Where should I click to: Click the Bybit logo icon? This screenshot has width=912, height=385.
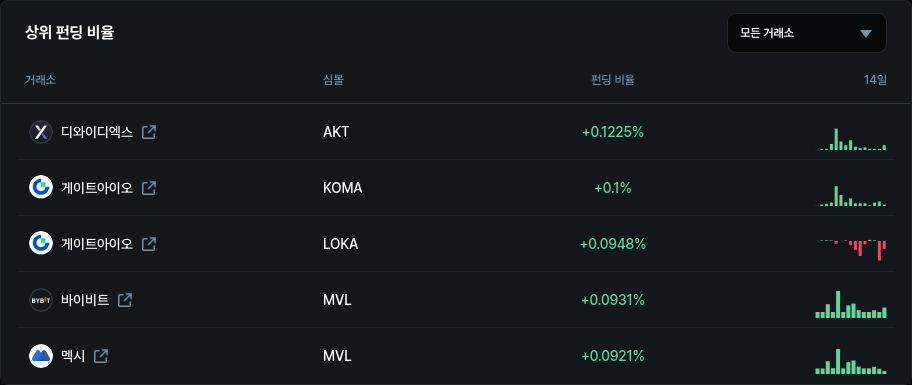[x=41, y=300]
